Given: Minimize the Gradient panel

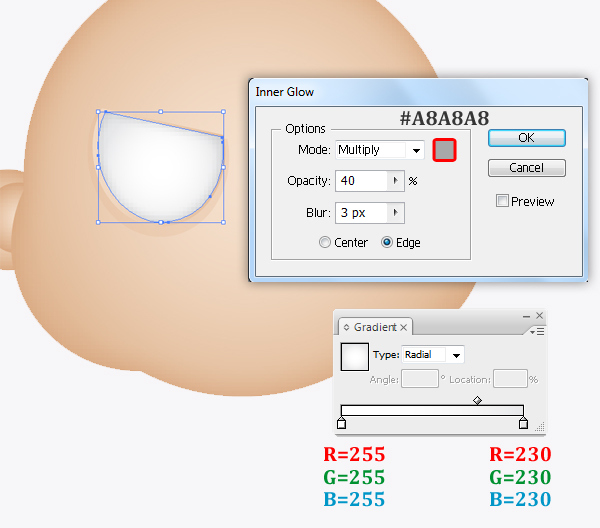Looking at the screenshot, I should pos(526,316).
